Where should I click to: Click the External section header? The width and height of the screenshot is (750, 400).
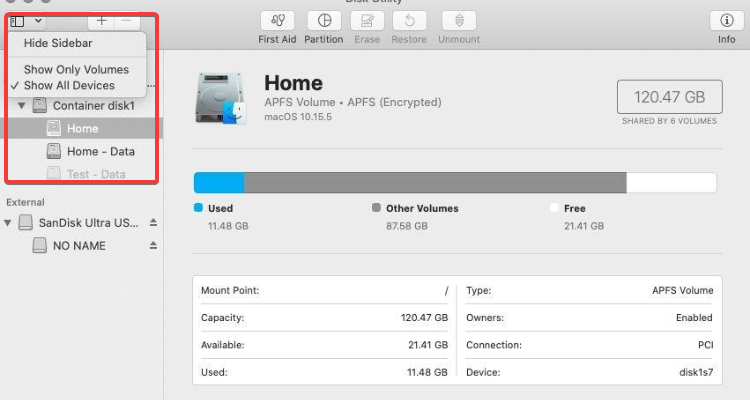(25, 202)
